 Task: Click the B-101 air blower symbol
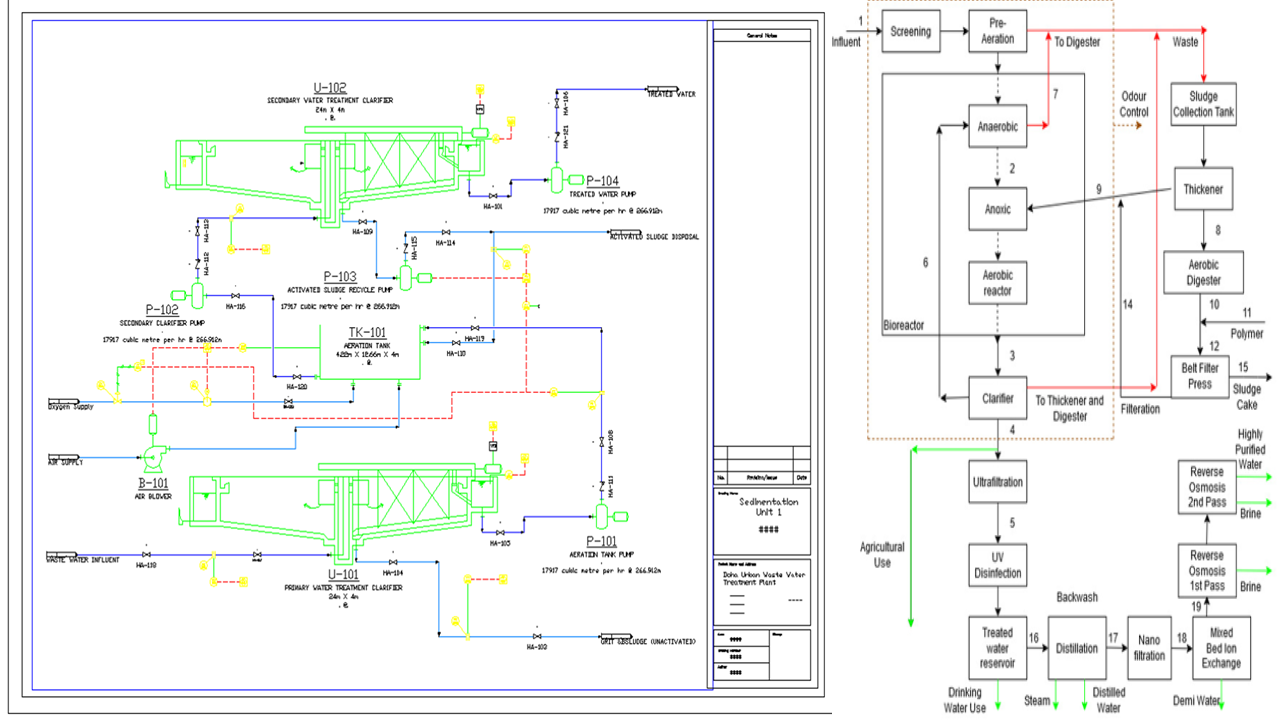153,459
